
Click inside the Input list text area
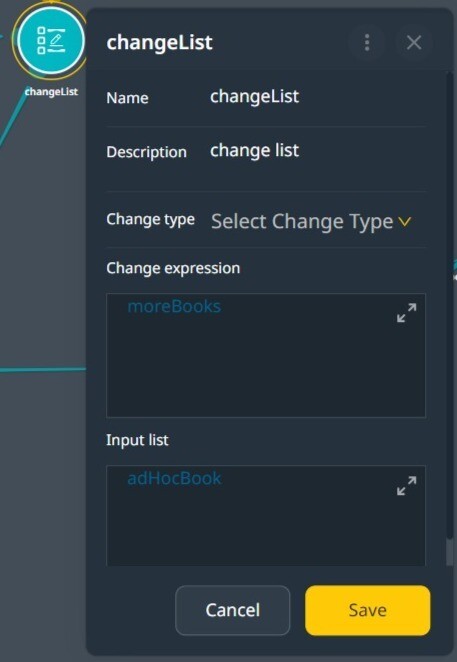click(266, 515)
